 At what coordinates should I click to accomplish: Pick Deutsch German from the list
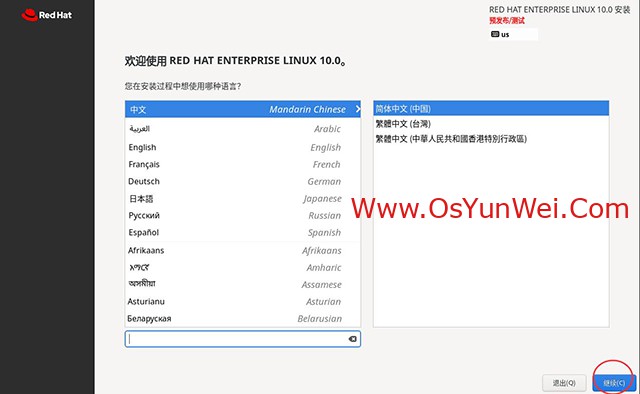243,182
